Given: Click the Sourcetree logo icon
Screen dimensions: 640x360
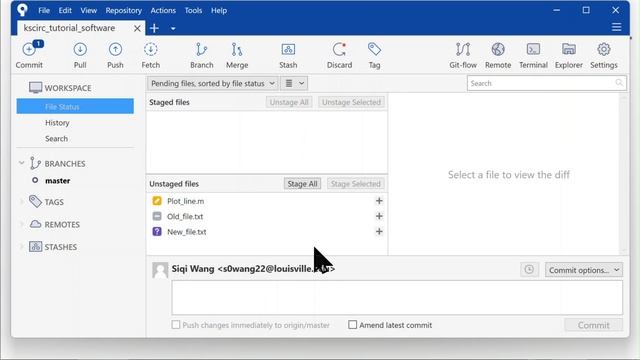Looking at the screenshot, I should click(22, 10).
